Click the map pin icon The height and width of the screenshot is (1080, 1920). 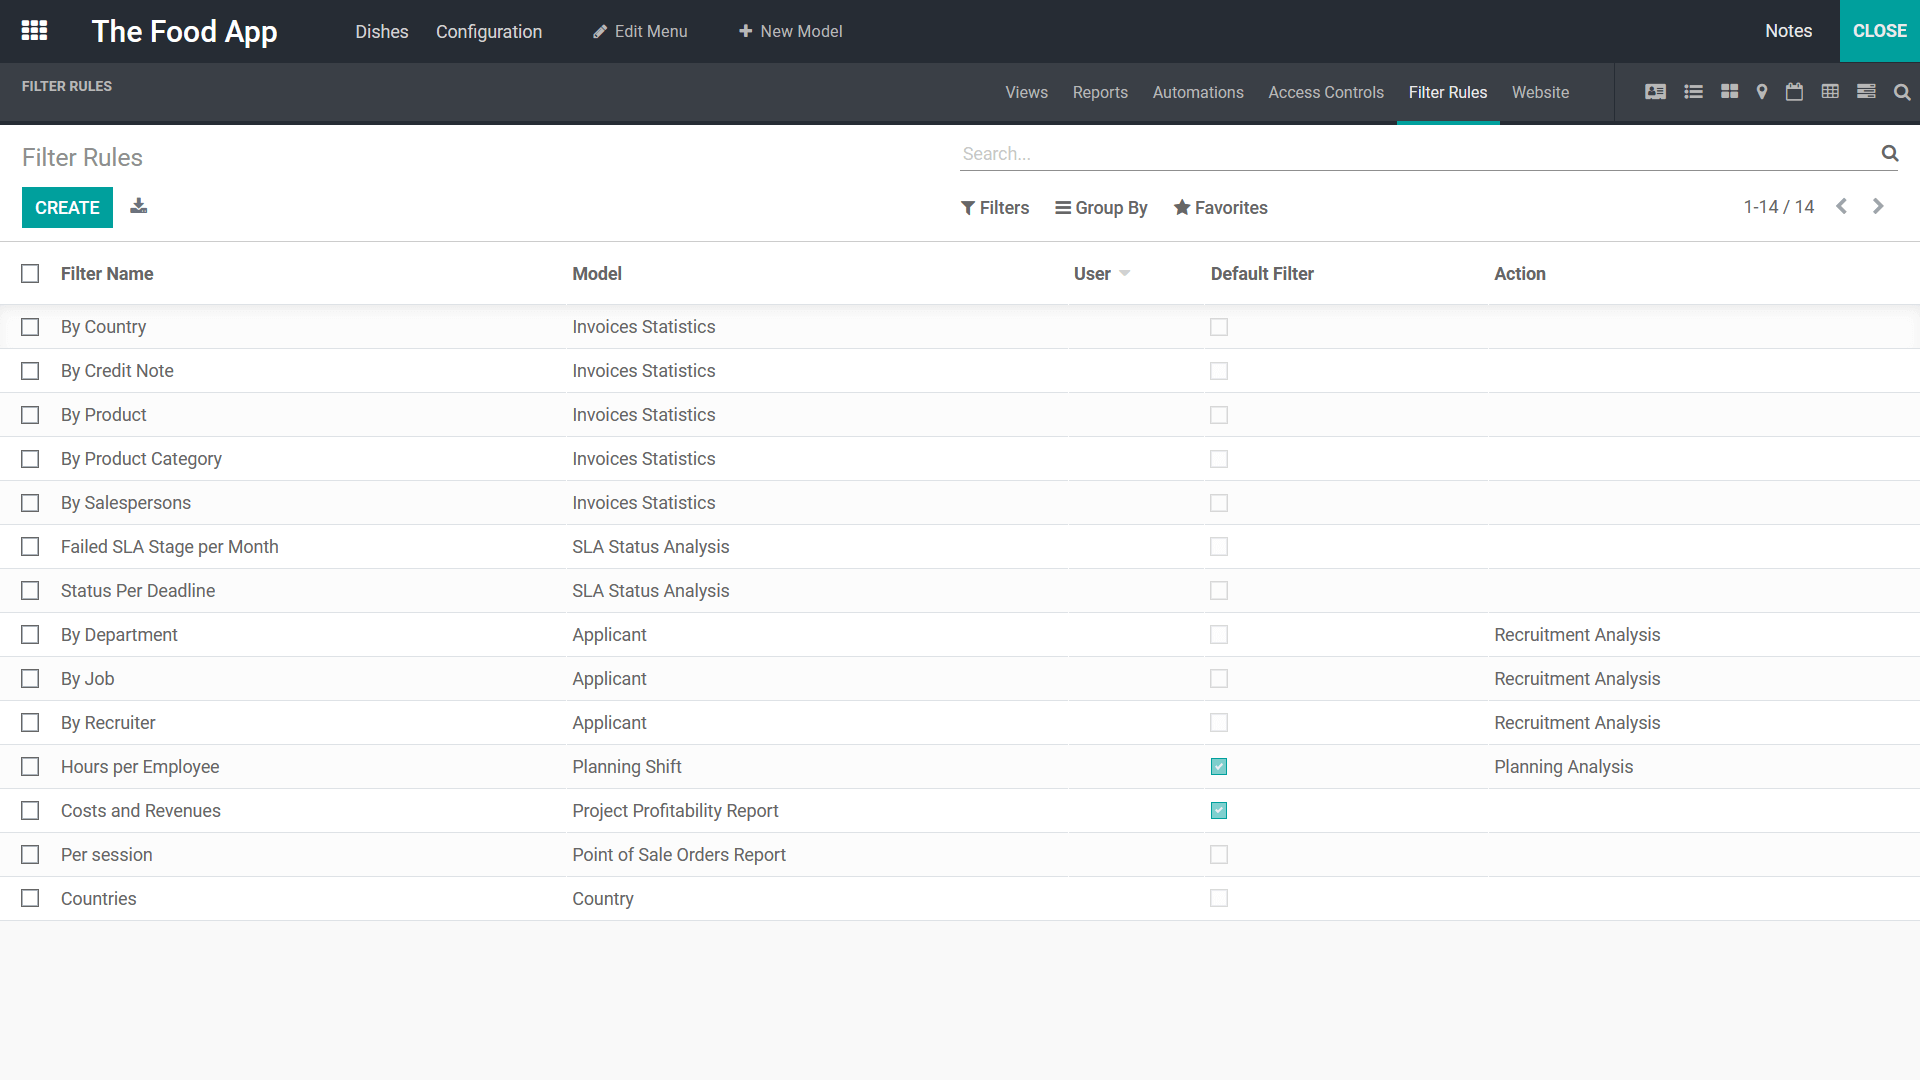coord(1760,92)
